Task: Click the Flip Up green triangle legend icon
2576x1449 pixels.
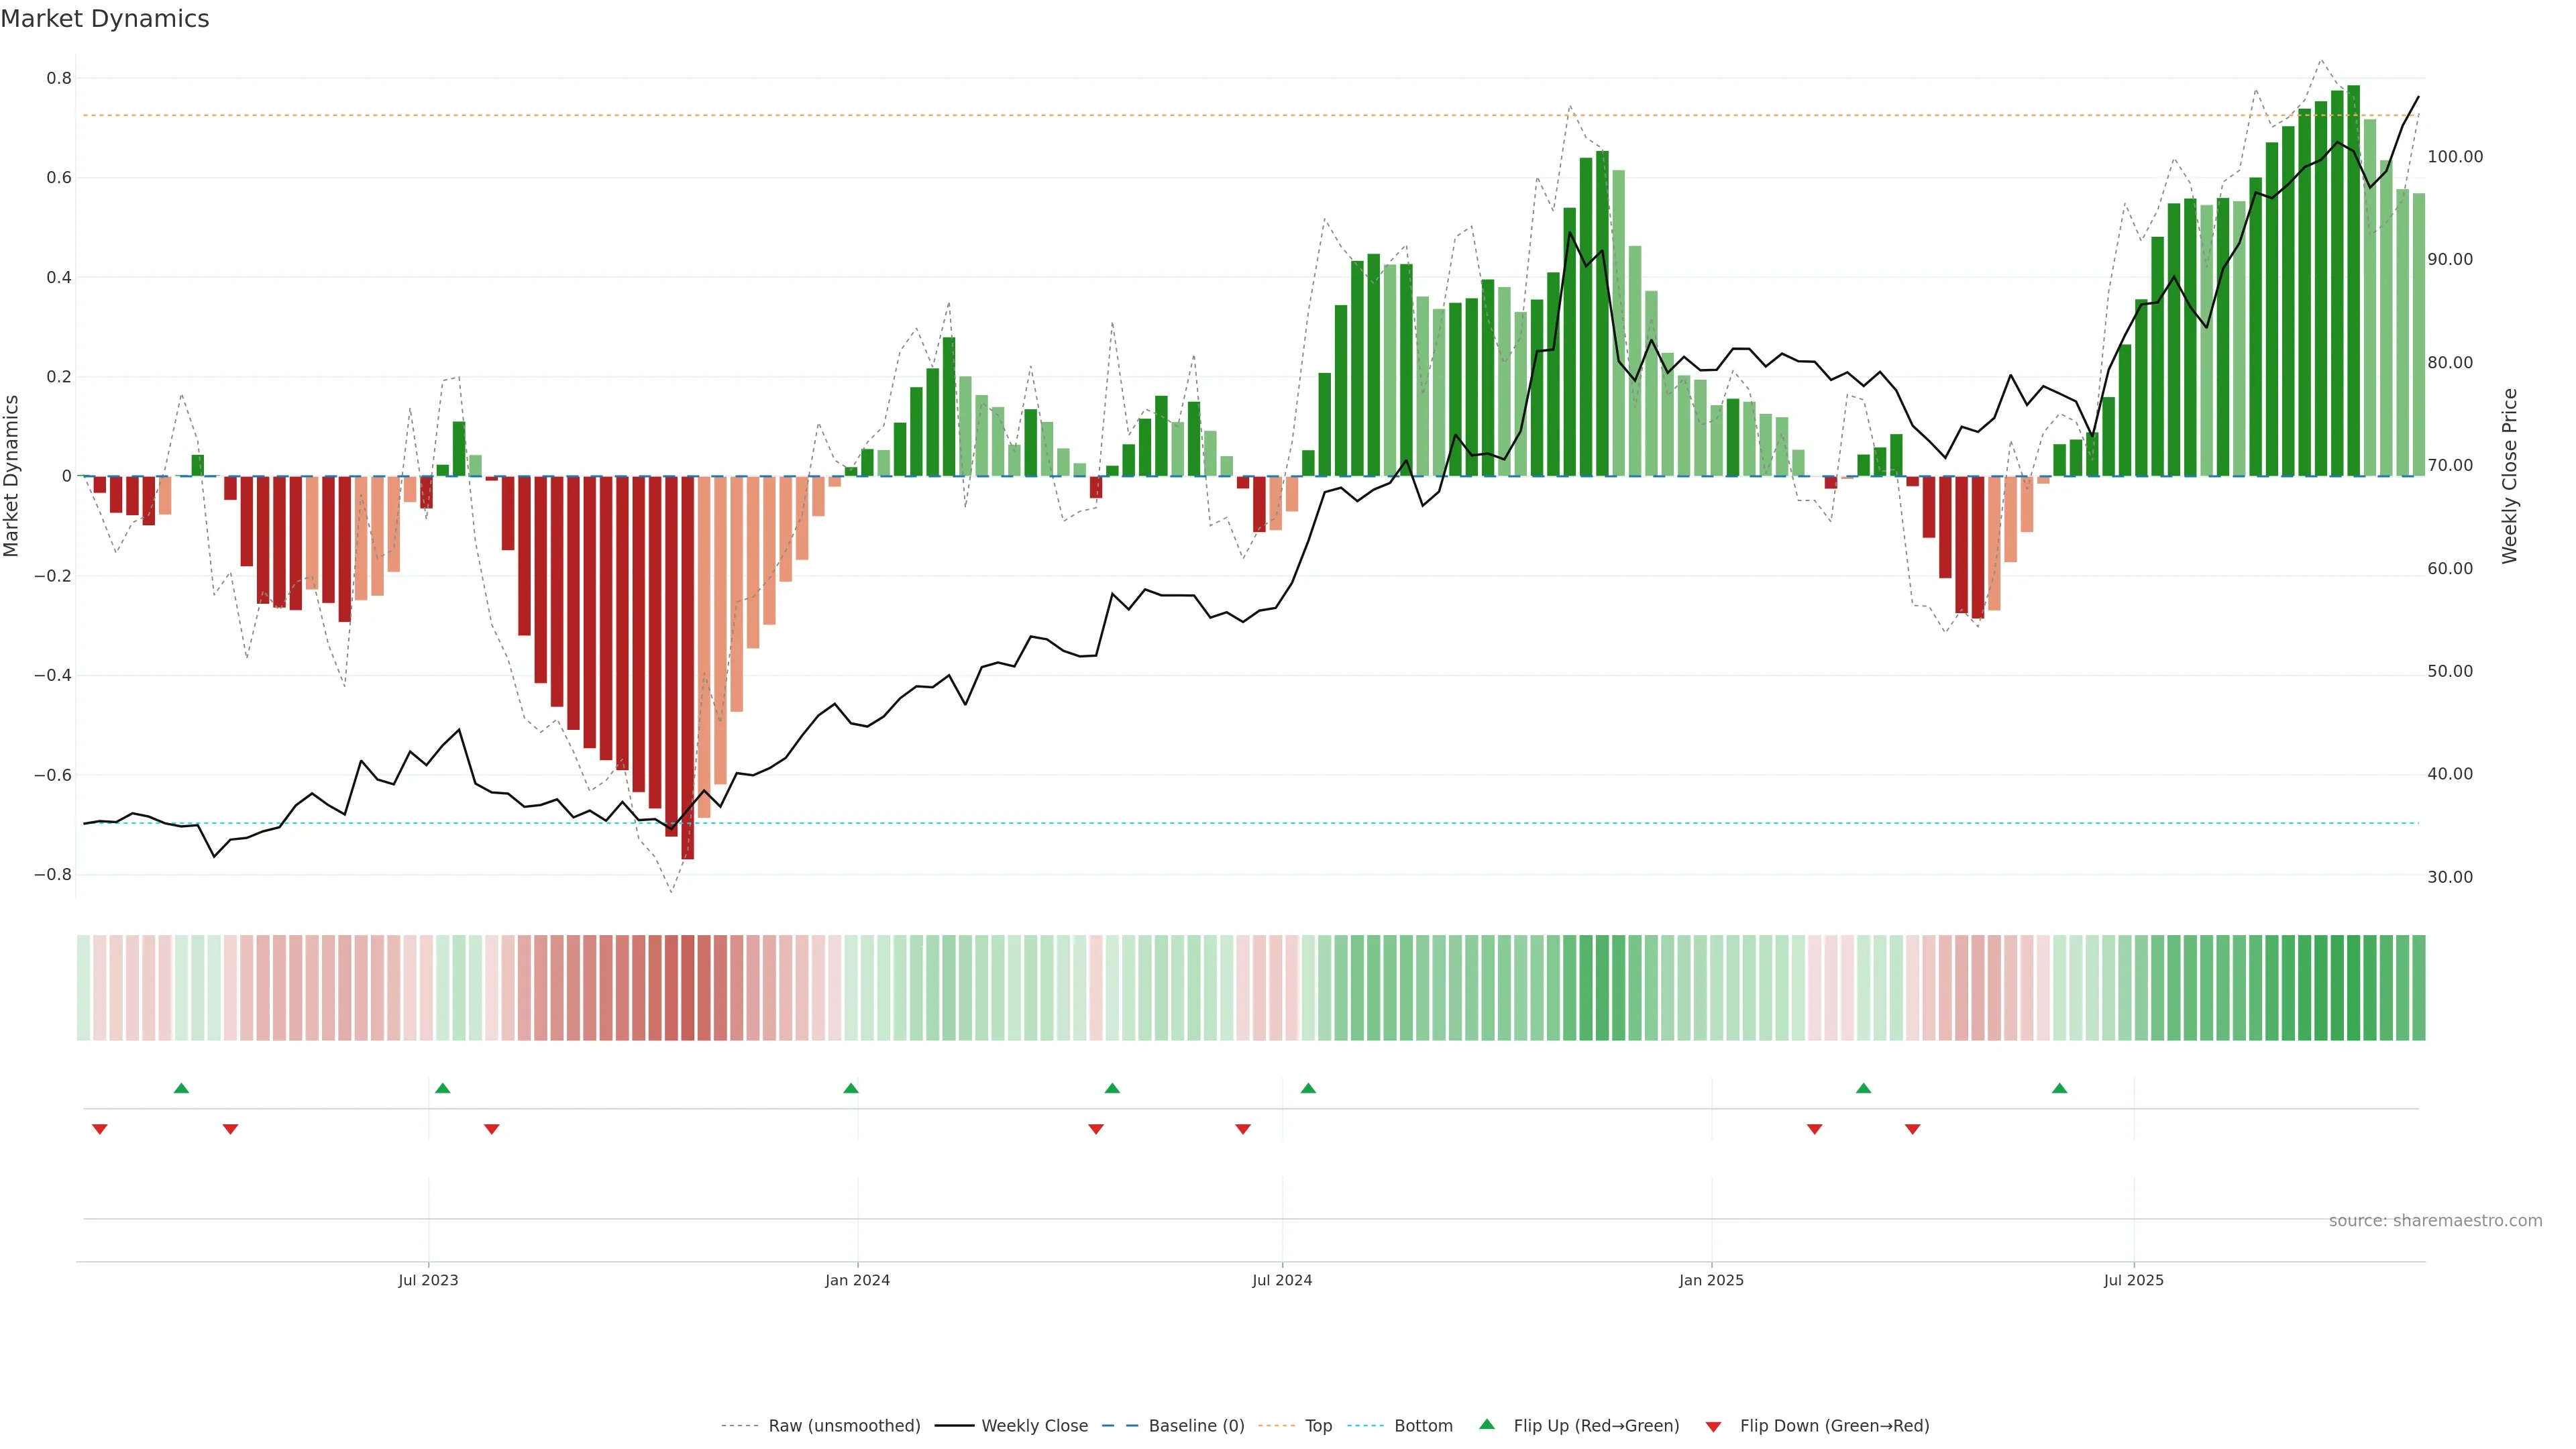Action: click(1487, 1424)
